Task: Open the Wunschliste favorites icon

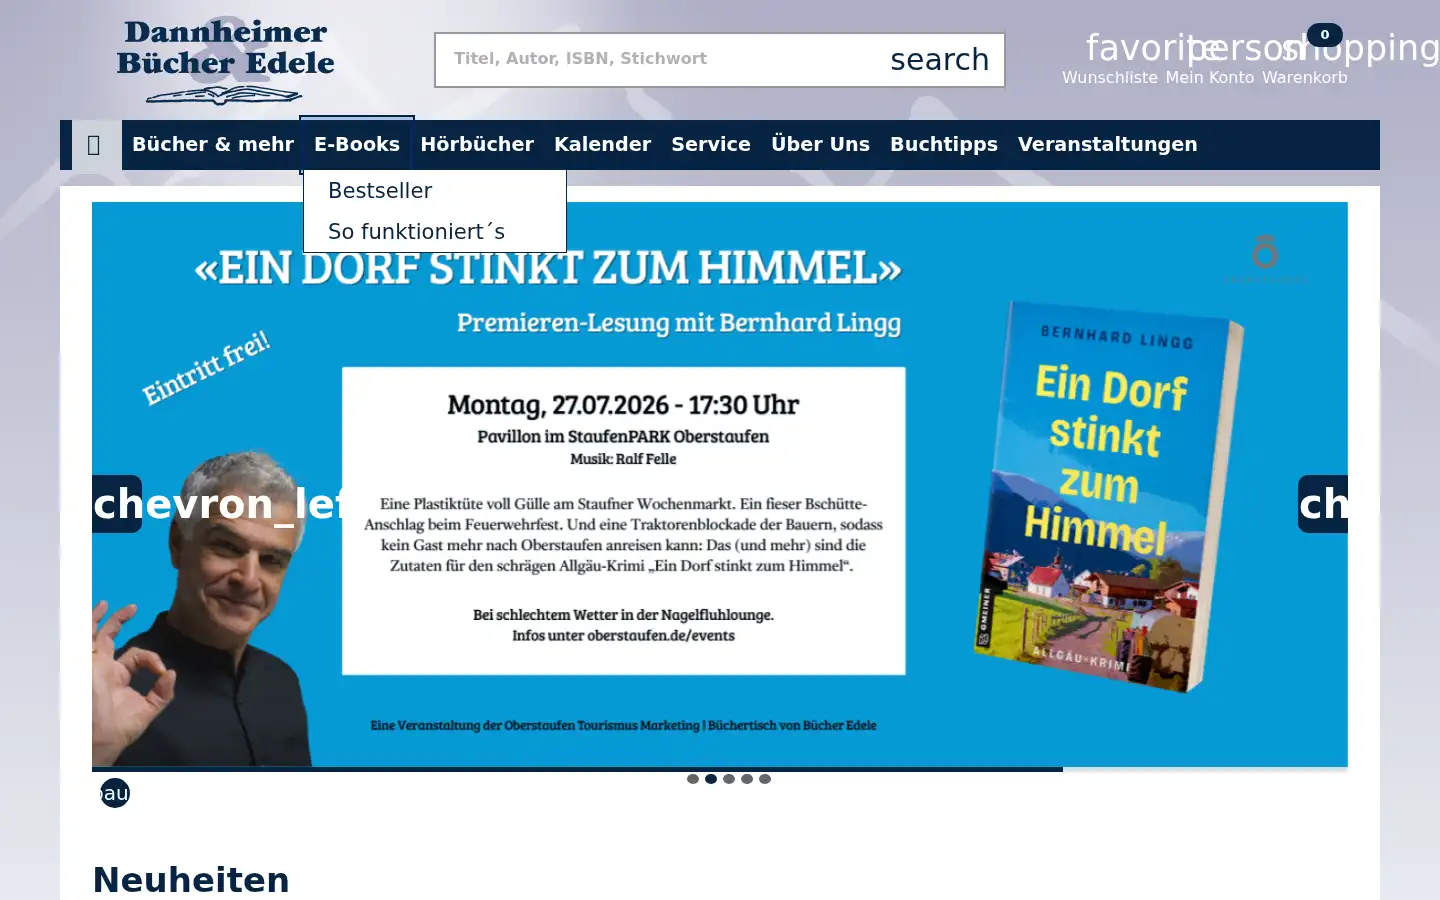Action: [1110, 60]
